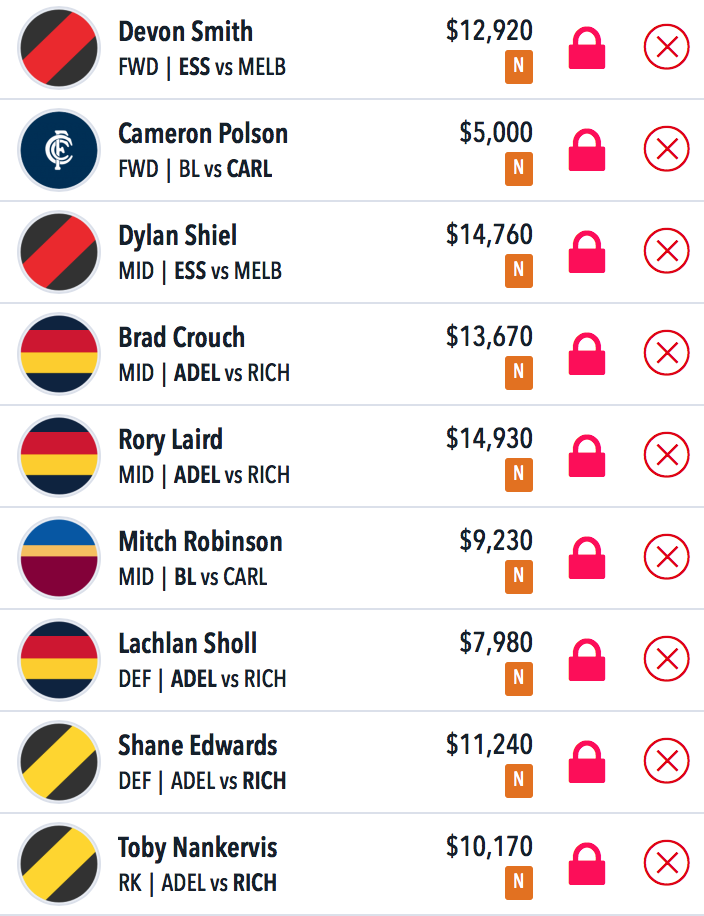The image size is (704, 916).
Task: Click the N badge under Lachlan Sholl's $7,980
Action: [x=519, y=678]
